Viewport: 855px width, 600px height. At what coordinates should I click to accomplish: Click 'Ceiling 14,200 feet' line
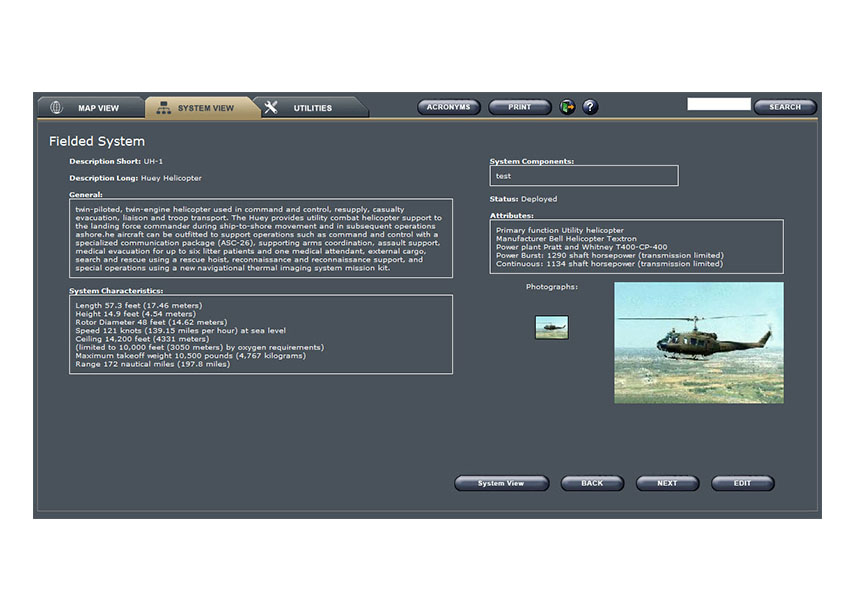(142, 339)
